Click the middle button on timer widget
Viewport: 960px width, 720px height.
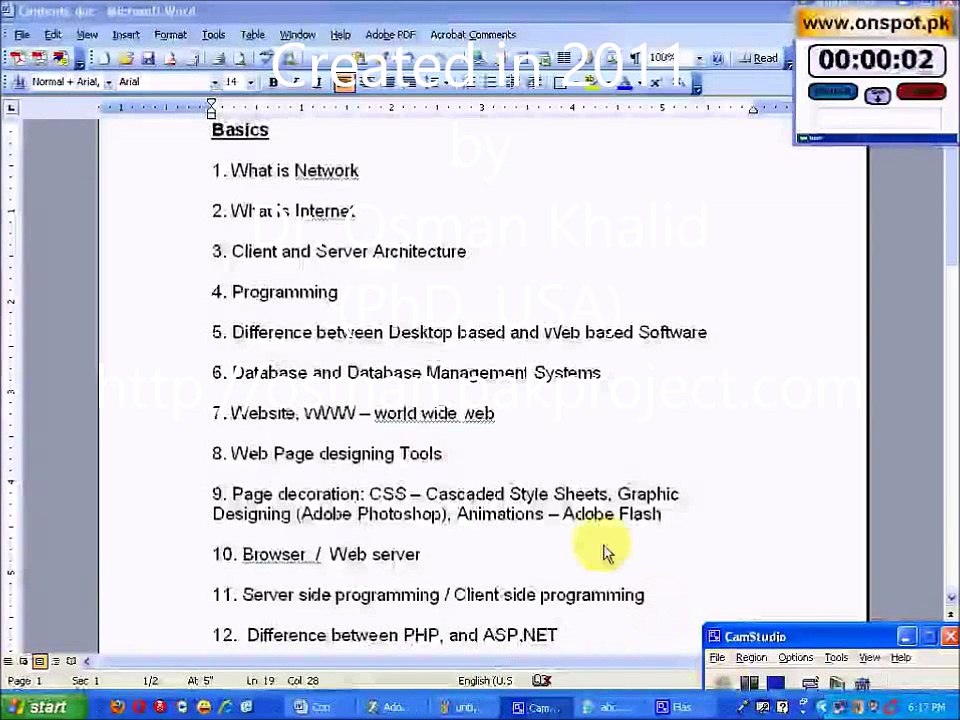point(877,95)
